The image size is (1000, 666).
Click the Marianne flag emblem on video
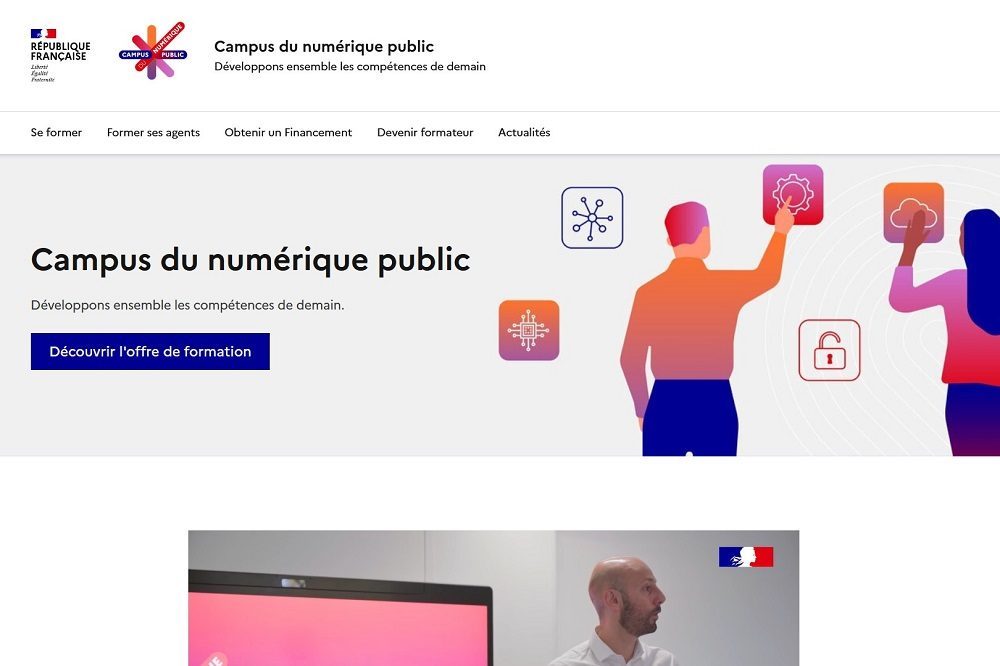pyautogui.click(x=746, y=557)
